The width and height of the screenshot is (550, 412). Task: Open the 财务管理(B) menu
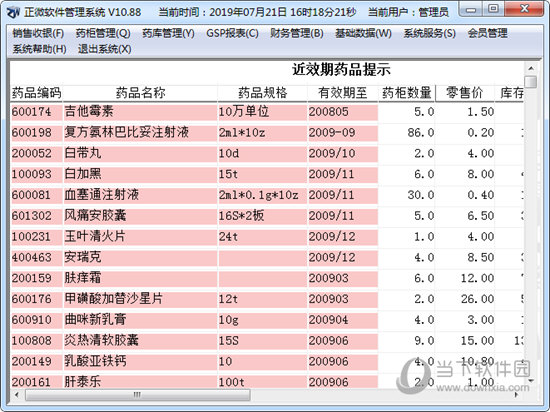[x=296, y=33]
